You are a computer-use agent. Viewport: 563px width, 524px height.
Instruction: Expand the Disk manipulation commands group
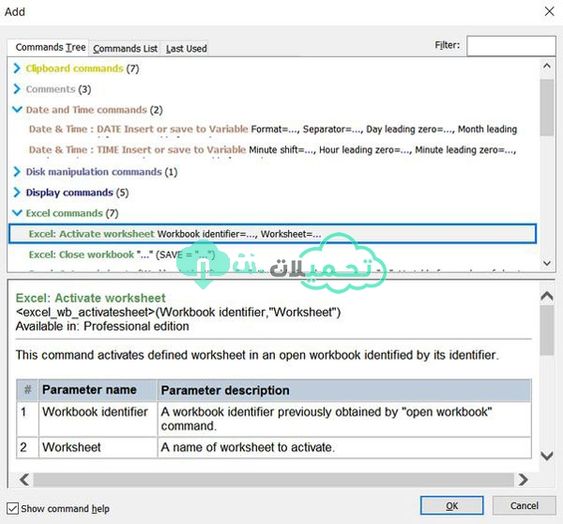click(x=17, y=172)
